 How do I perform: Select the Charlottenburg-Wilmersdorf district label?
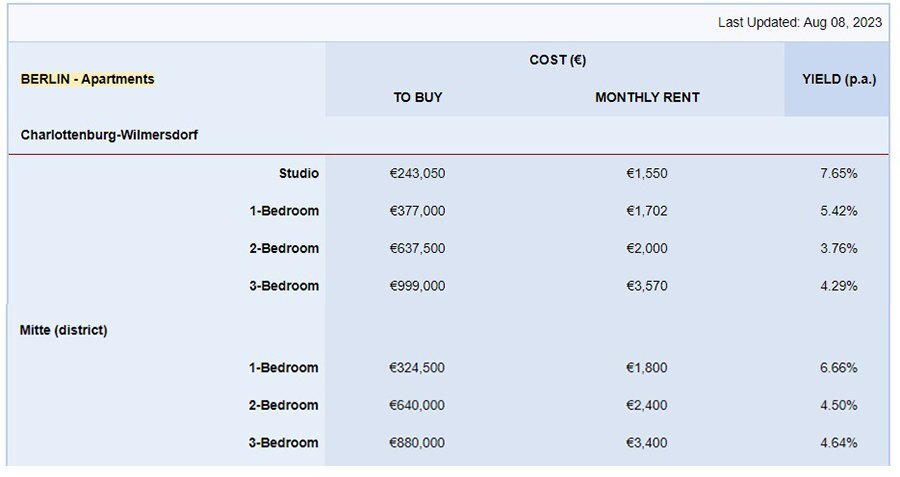pyautogui.click(x=109, y=135)
